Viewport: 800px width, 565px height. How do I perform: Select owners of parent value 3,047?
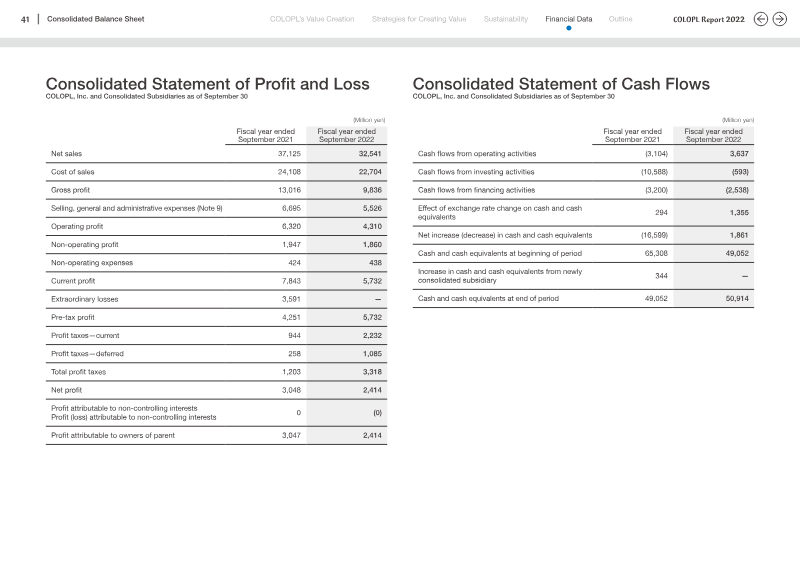(x=291, y=435)
